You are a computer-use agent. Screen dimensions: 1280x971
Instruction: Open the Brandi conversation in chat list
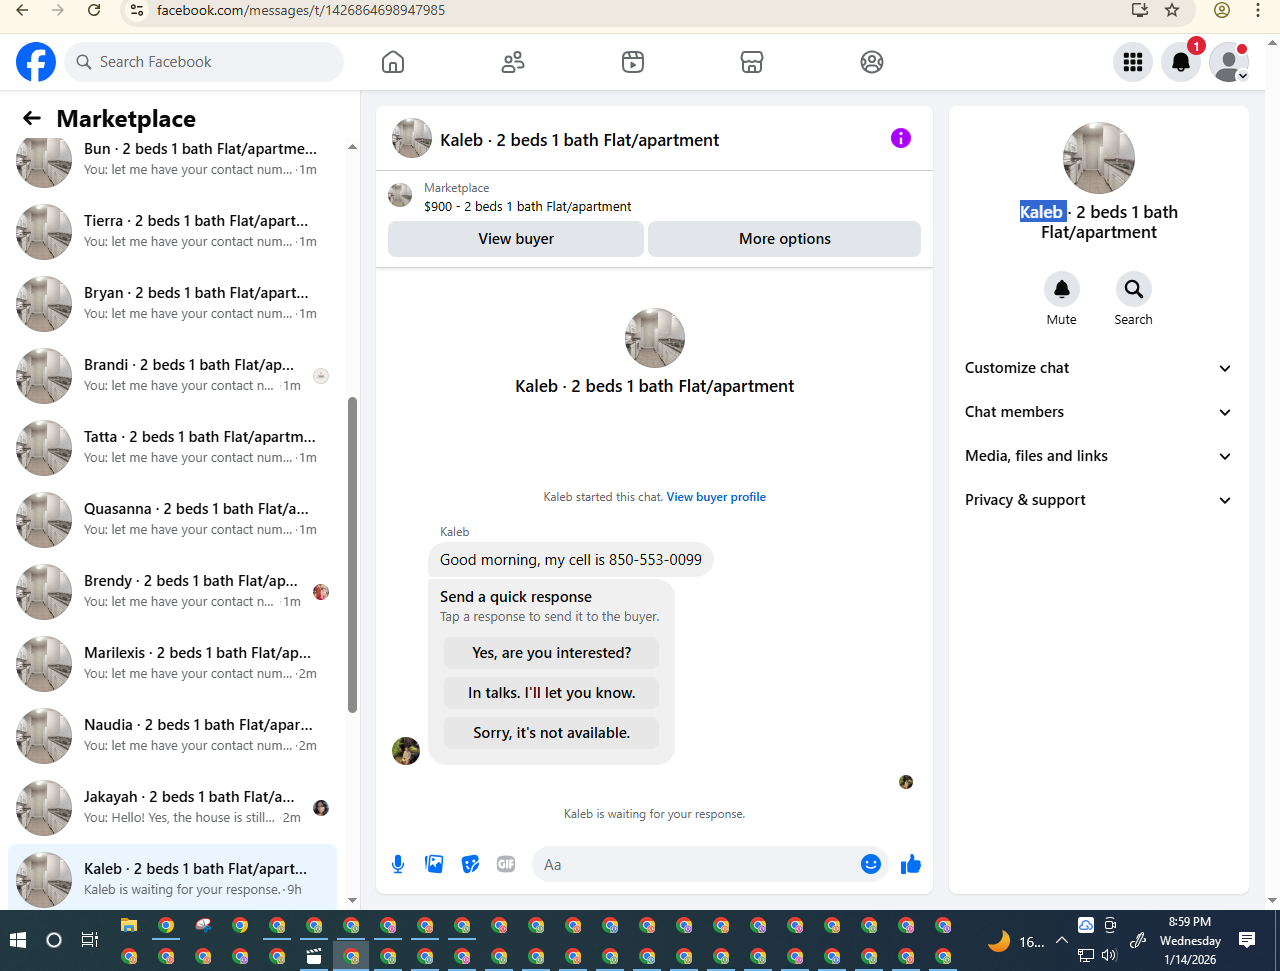pos(172,375)
